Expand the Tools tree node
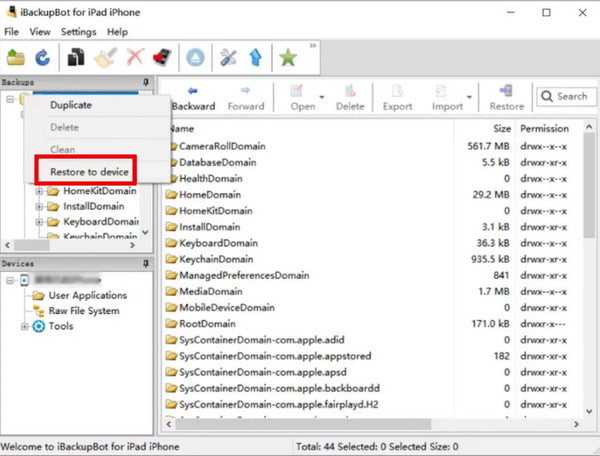Screen dimensions: 600x456 point(24,326)
